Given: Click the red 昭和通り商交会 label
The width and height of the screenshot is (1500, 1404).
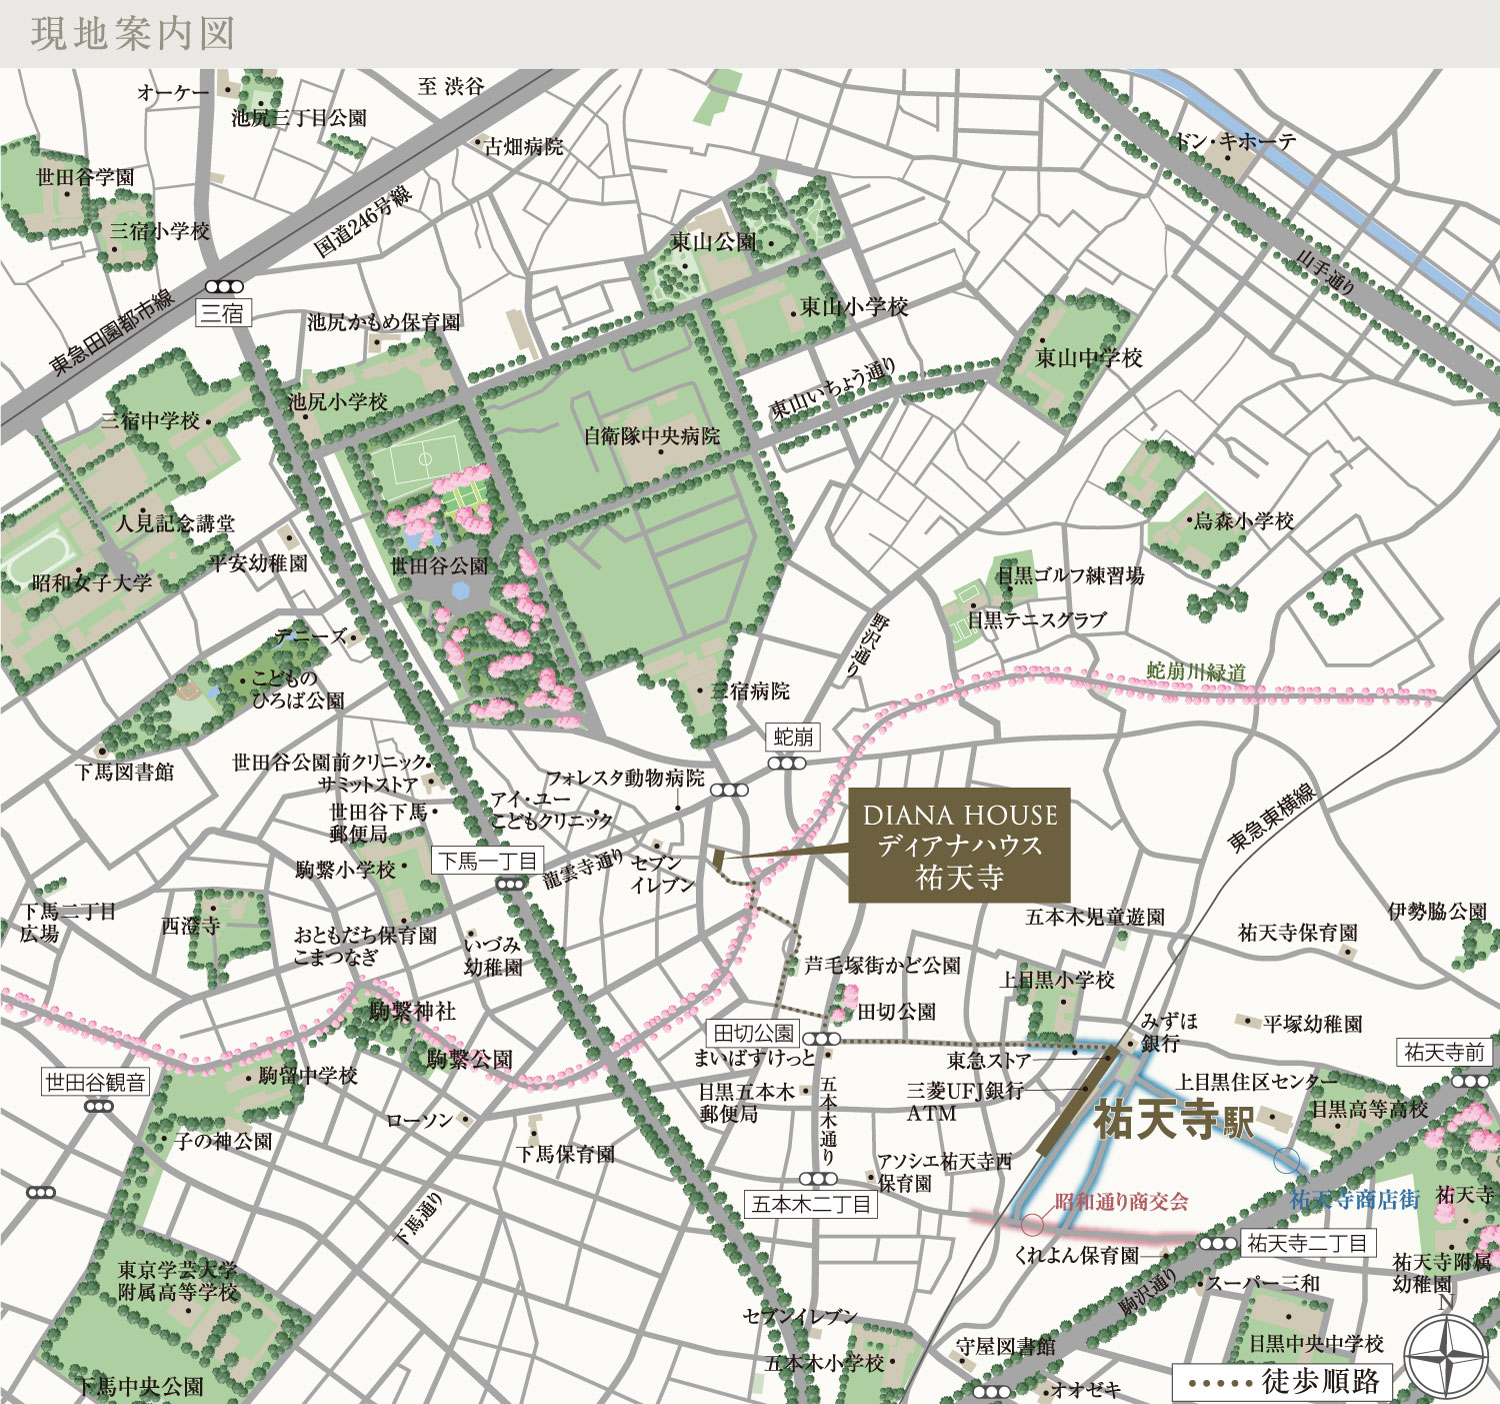Looking at the screenshot, I should tap(1121, 1202).
